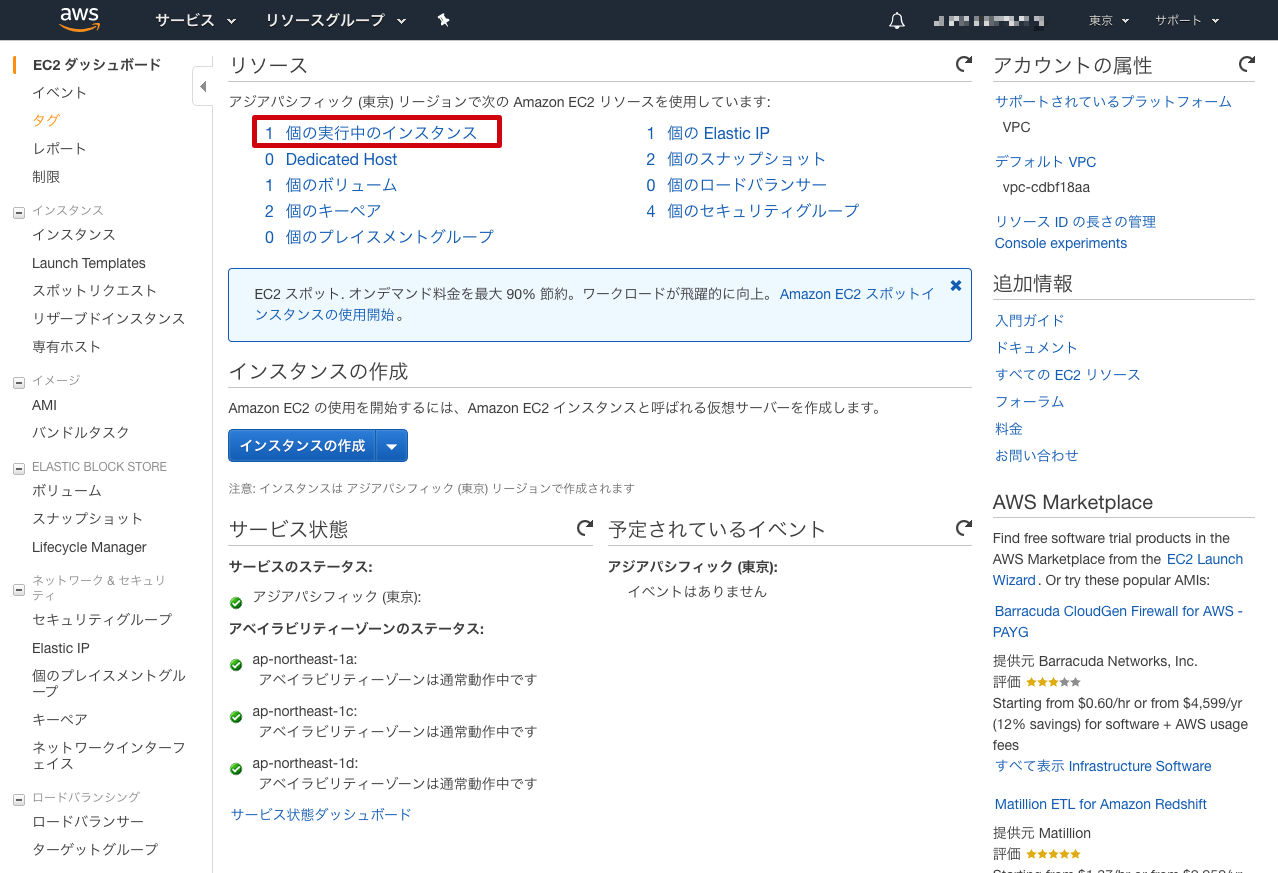
Task: Open the リソースグループ dropdown menu
Action: tap(336, 20)
